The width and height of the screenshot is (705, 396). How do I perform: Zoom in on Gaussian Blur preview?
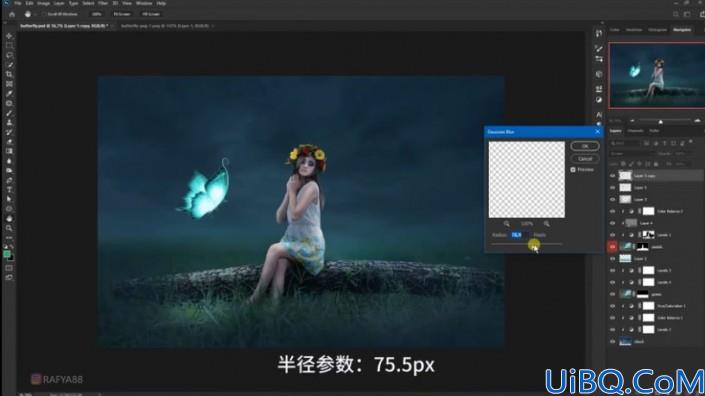[547, 223]
